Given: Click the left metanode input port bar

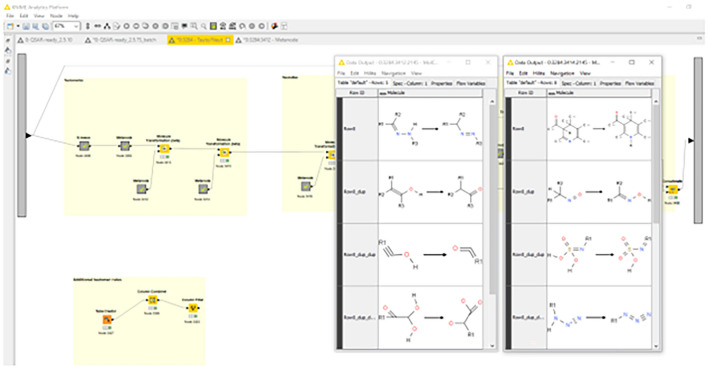Looking at the screenshot, I should point(22,135).
